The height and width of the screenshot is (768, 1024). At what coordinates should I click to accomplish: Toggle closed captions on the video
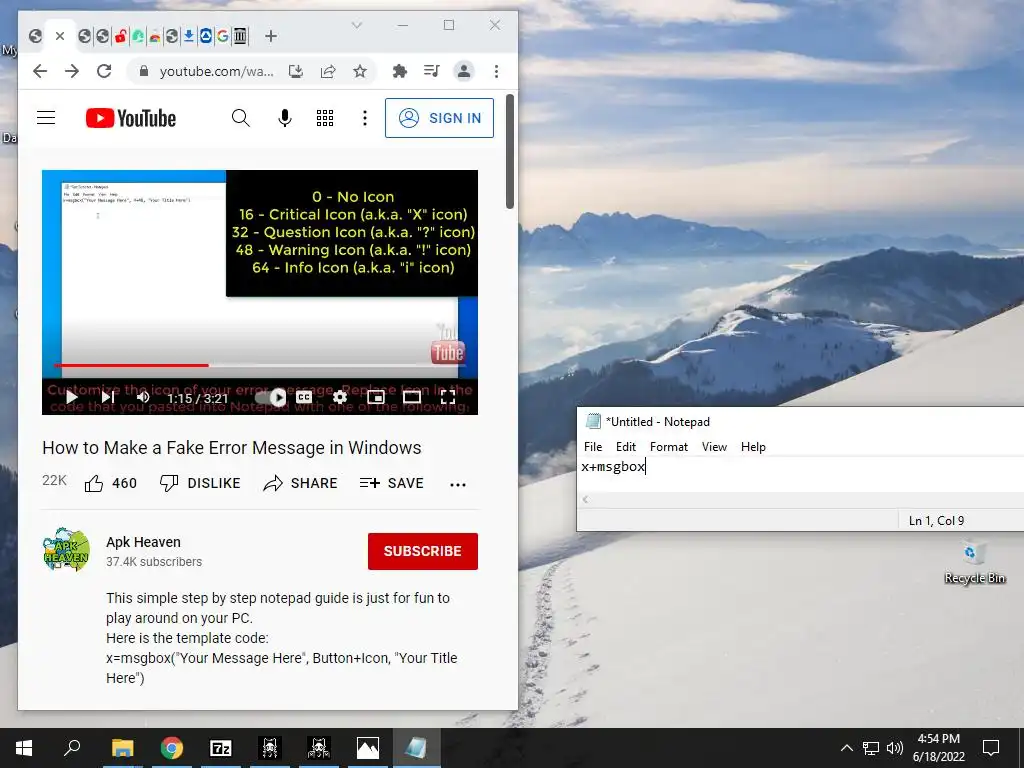click(x=304, y=396)
